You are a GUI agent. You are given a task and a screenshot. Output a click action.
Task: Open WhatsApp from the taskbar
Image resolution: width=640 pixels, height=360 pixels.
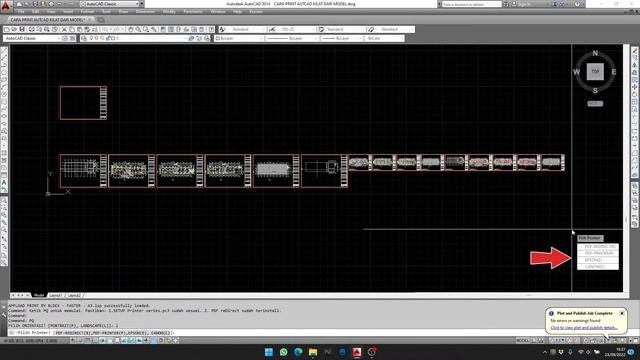[284, 352]
